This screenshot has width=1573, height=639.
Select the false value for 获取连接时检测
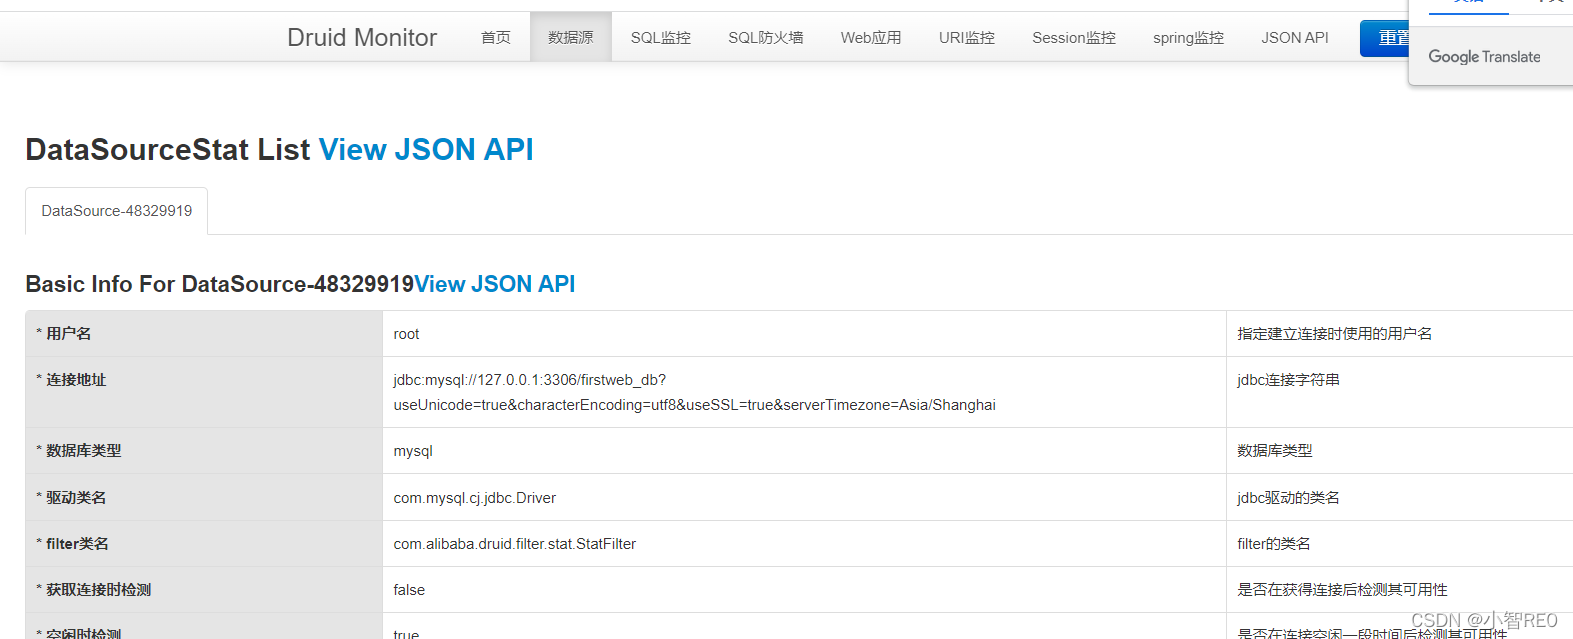pyautogui.click(x=409, y=590)
